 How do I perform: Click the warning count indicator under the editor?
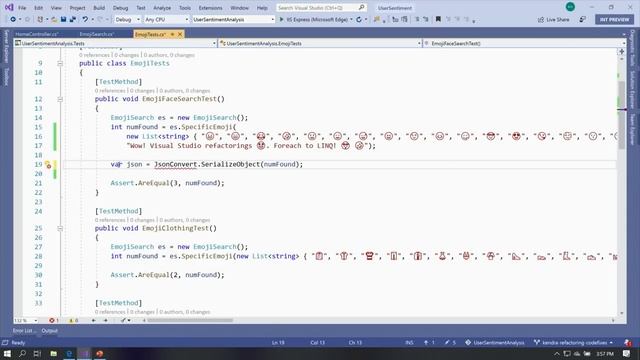coord(73,320)
